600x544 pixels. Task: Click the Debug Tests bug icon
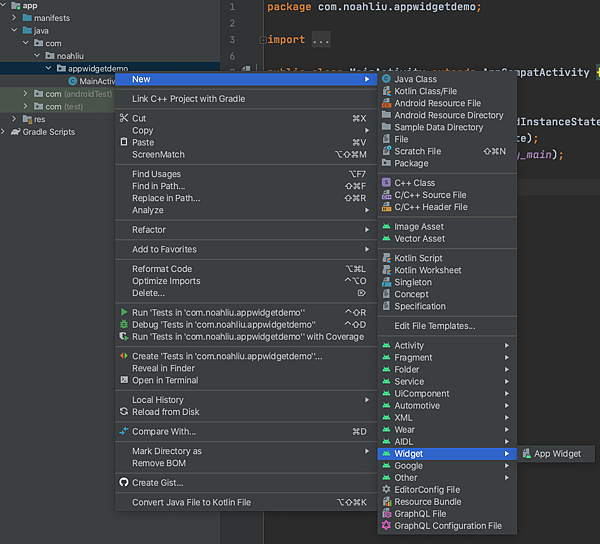coord(124,324)
